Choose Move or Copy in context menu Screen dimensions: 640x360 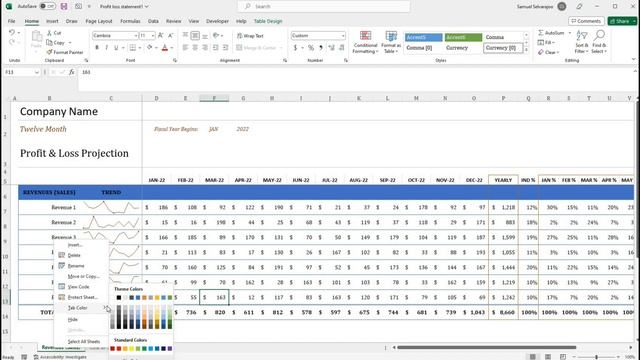coord(83,276)
